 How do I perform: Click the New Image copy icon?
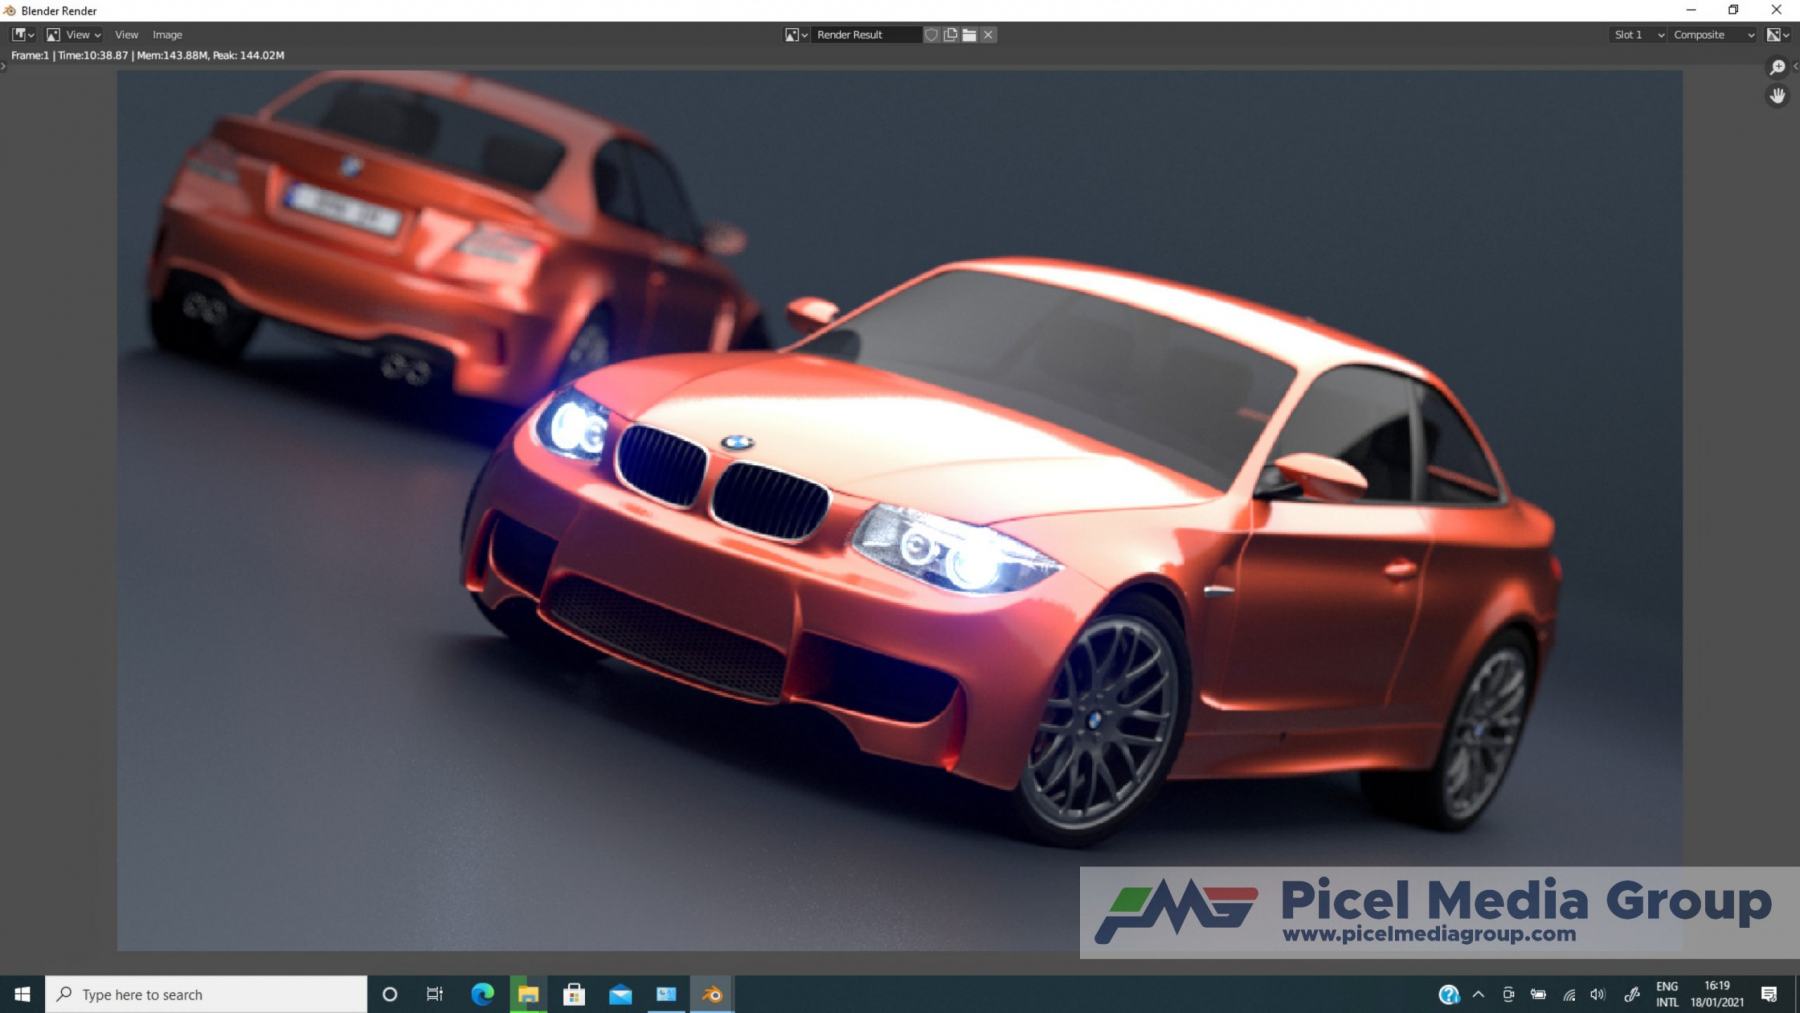pos(950,35)
